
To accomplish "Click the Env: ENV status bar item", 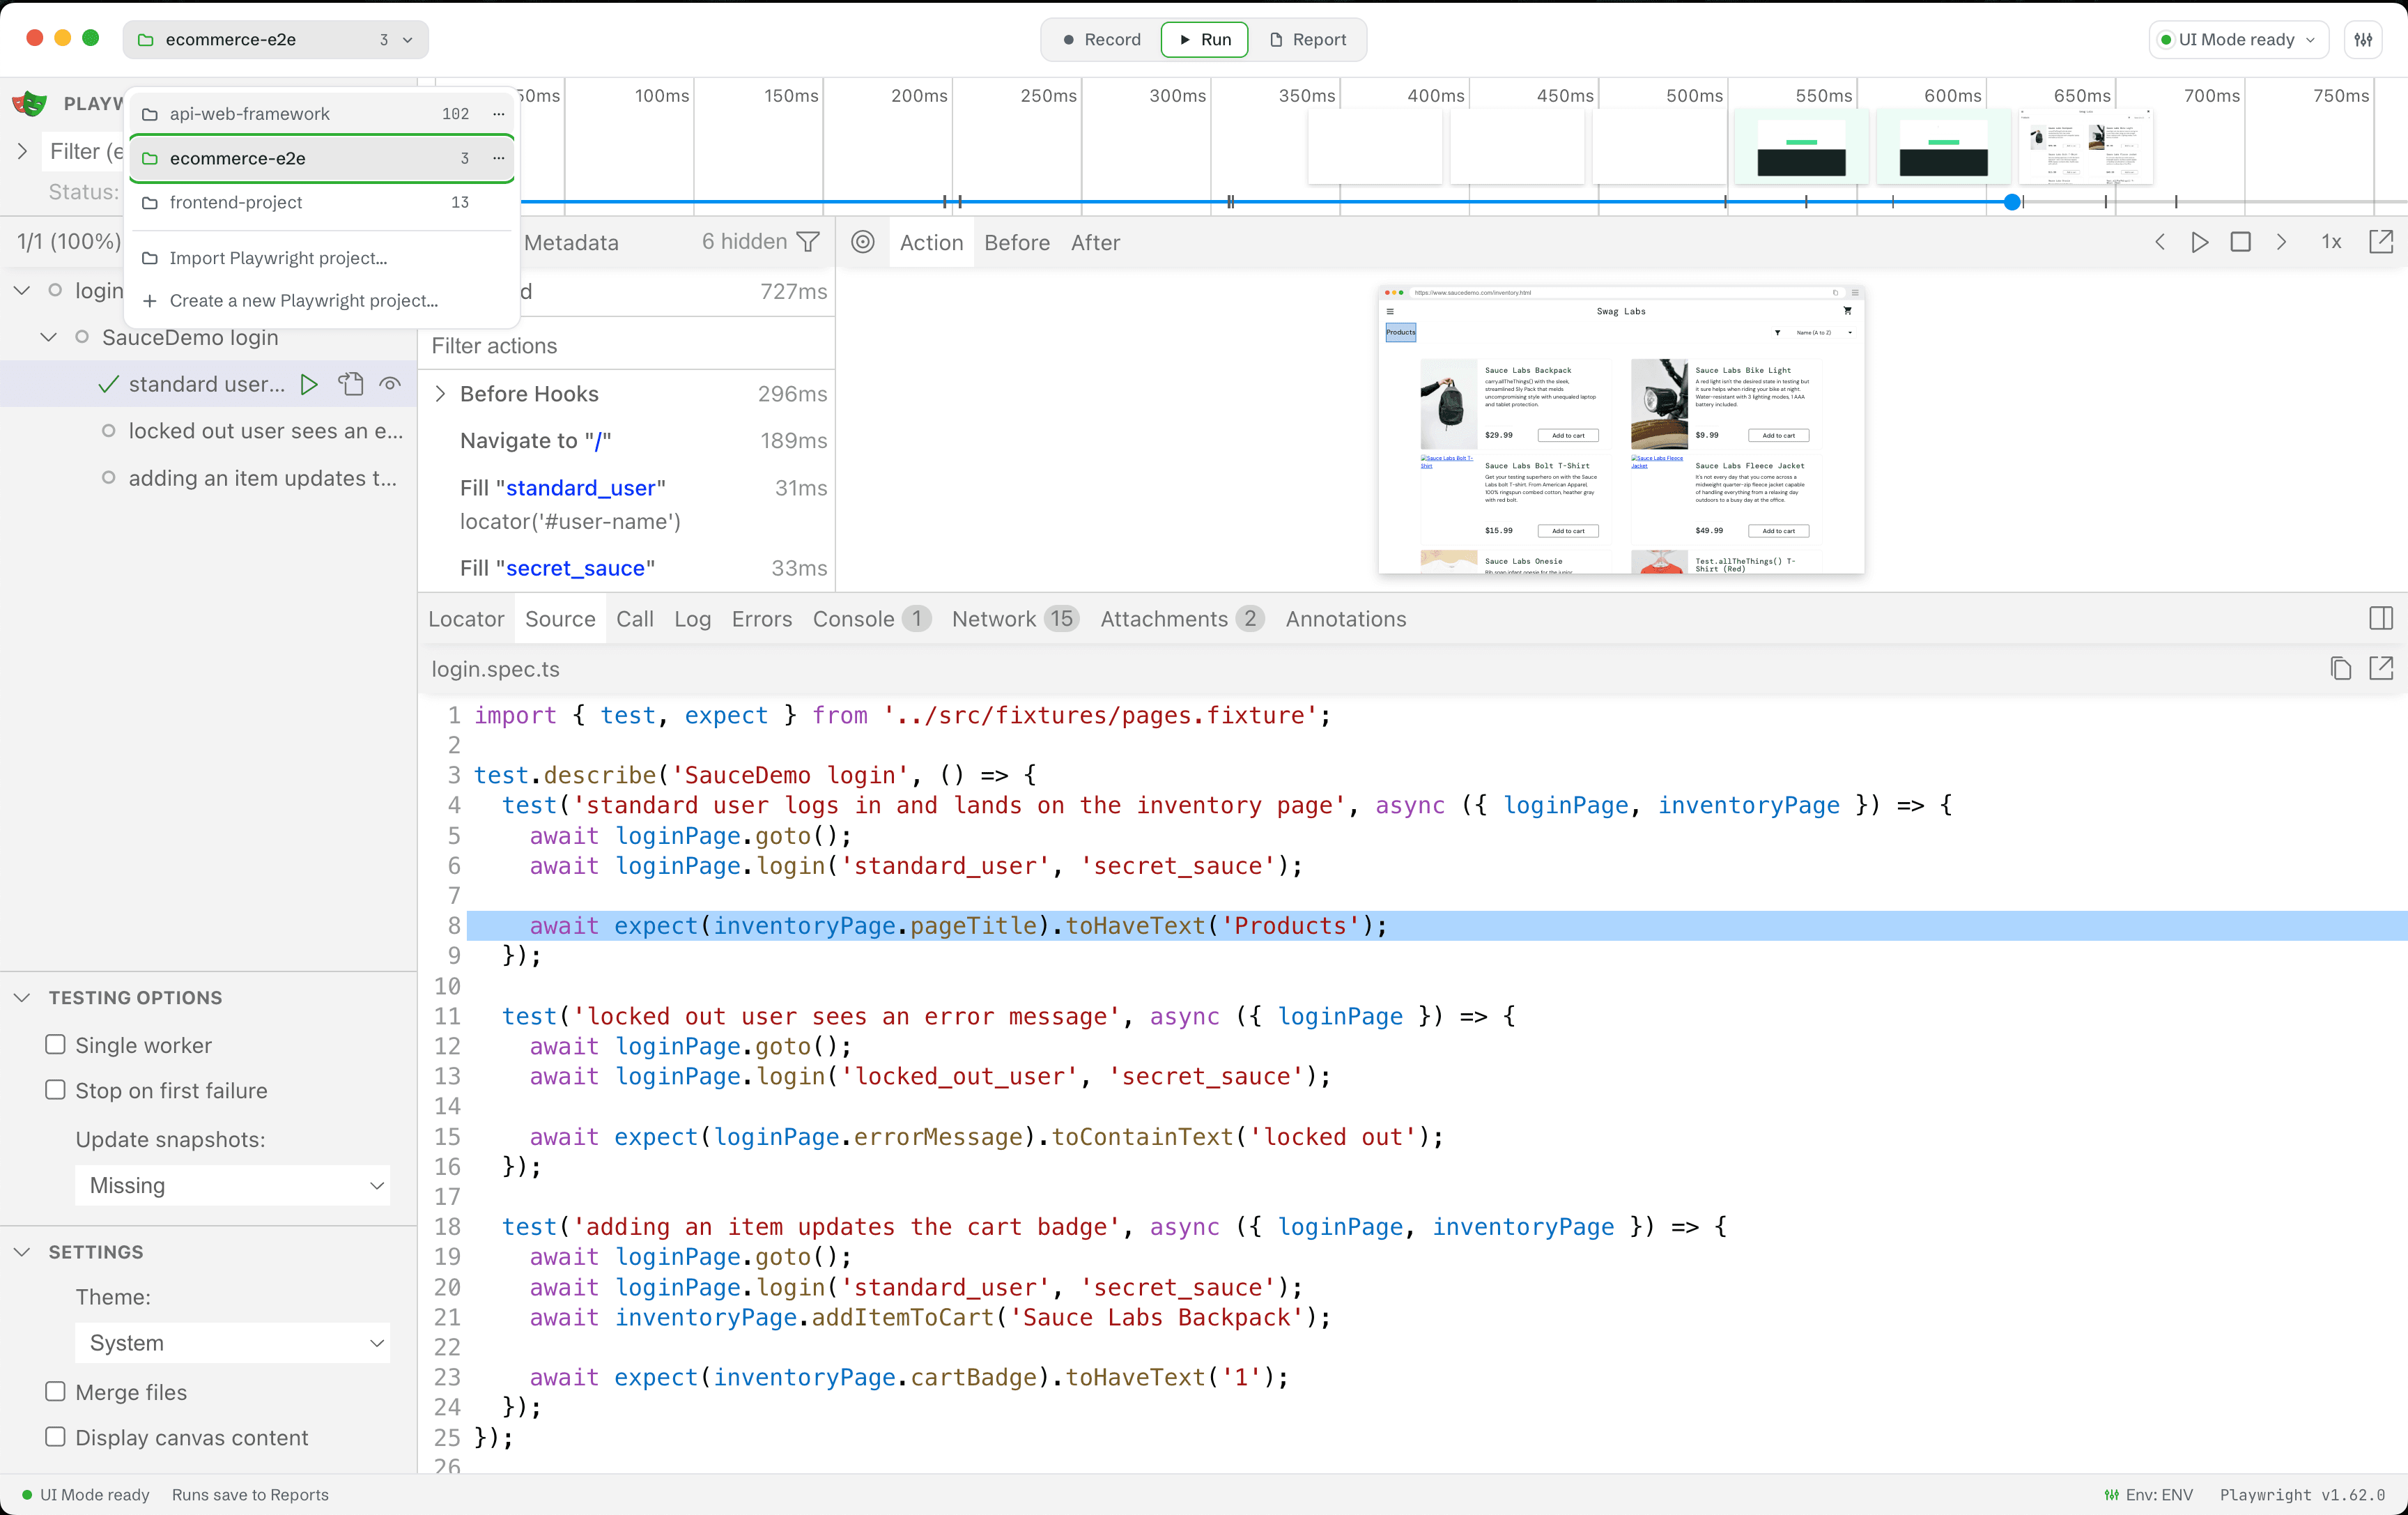I will pos(2148,1495).
